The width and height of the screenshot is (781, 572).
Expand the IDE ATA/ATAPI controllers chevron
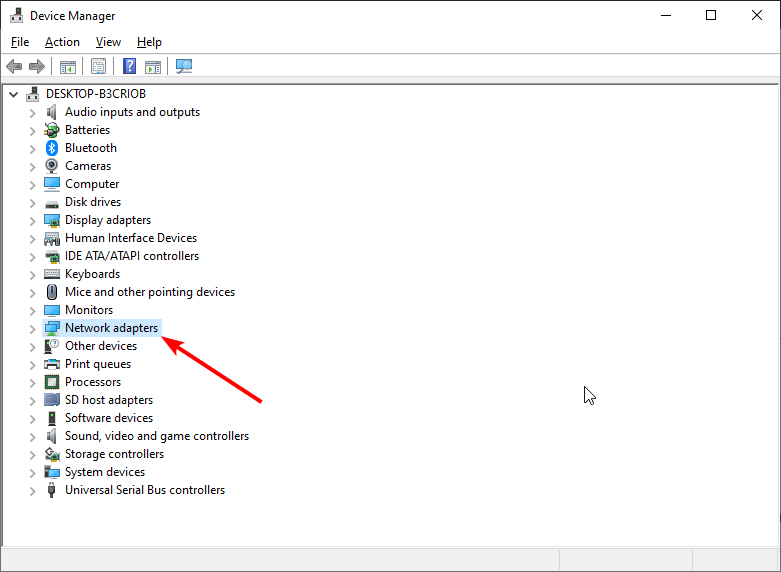[x=32, y=257]
